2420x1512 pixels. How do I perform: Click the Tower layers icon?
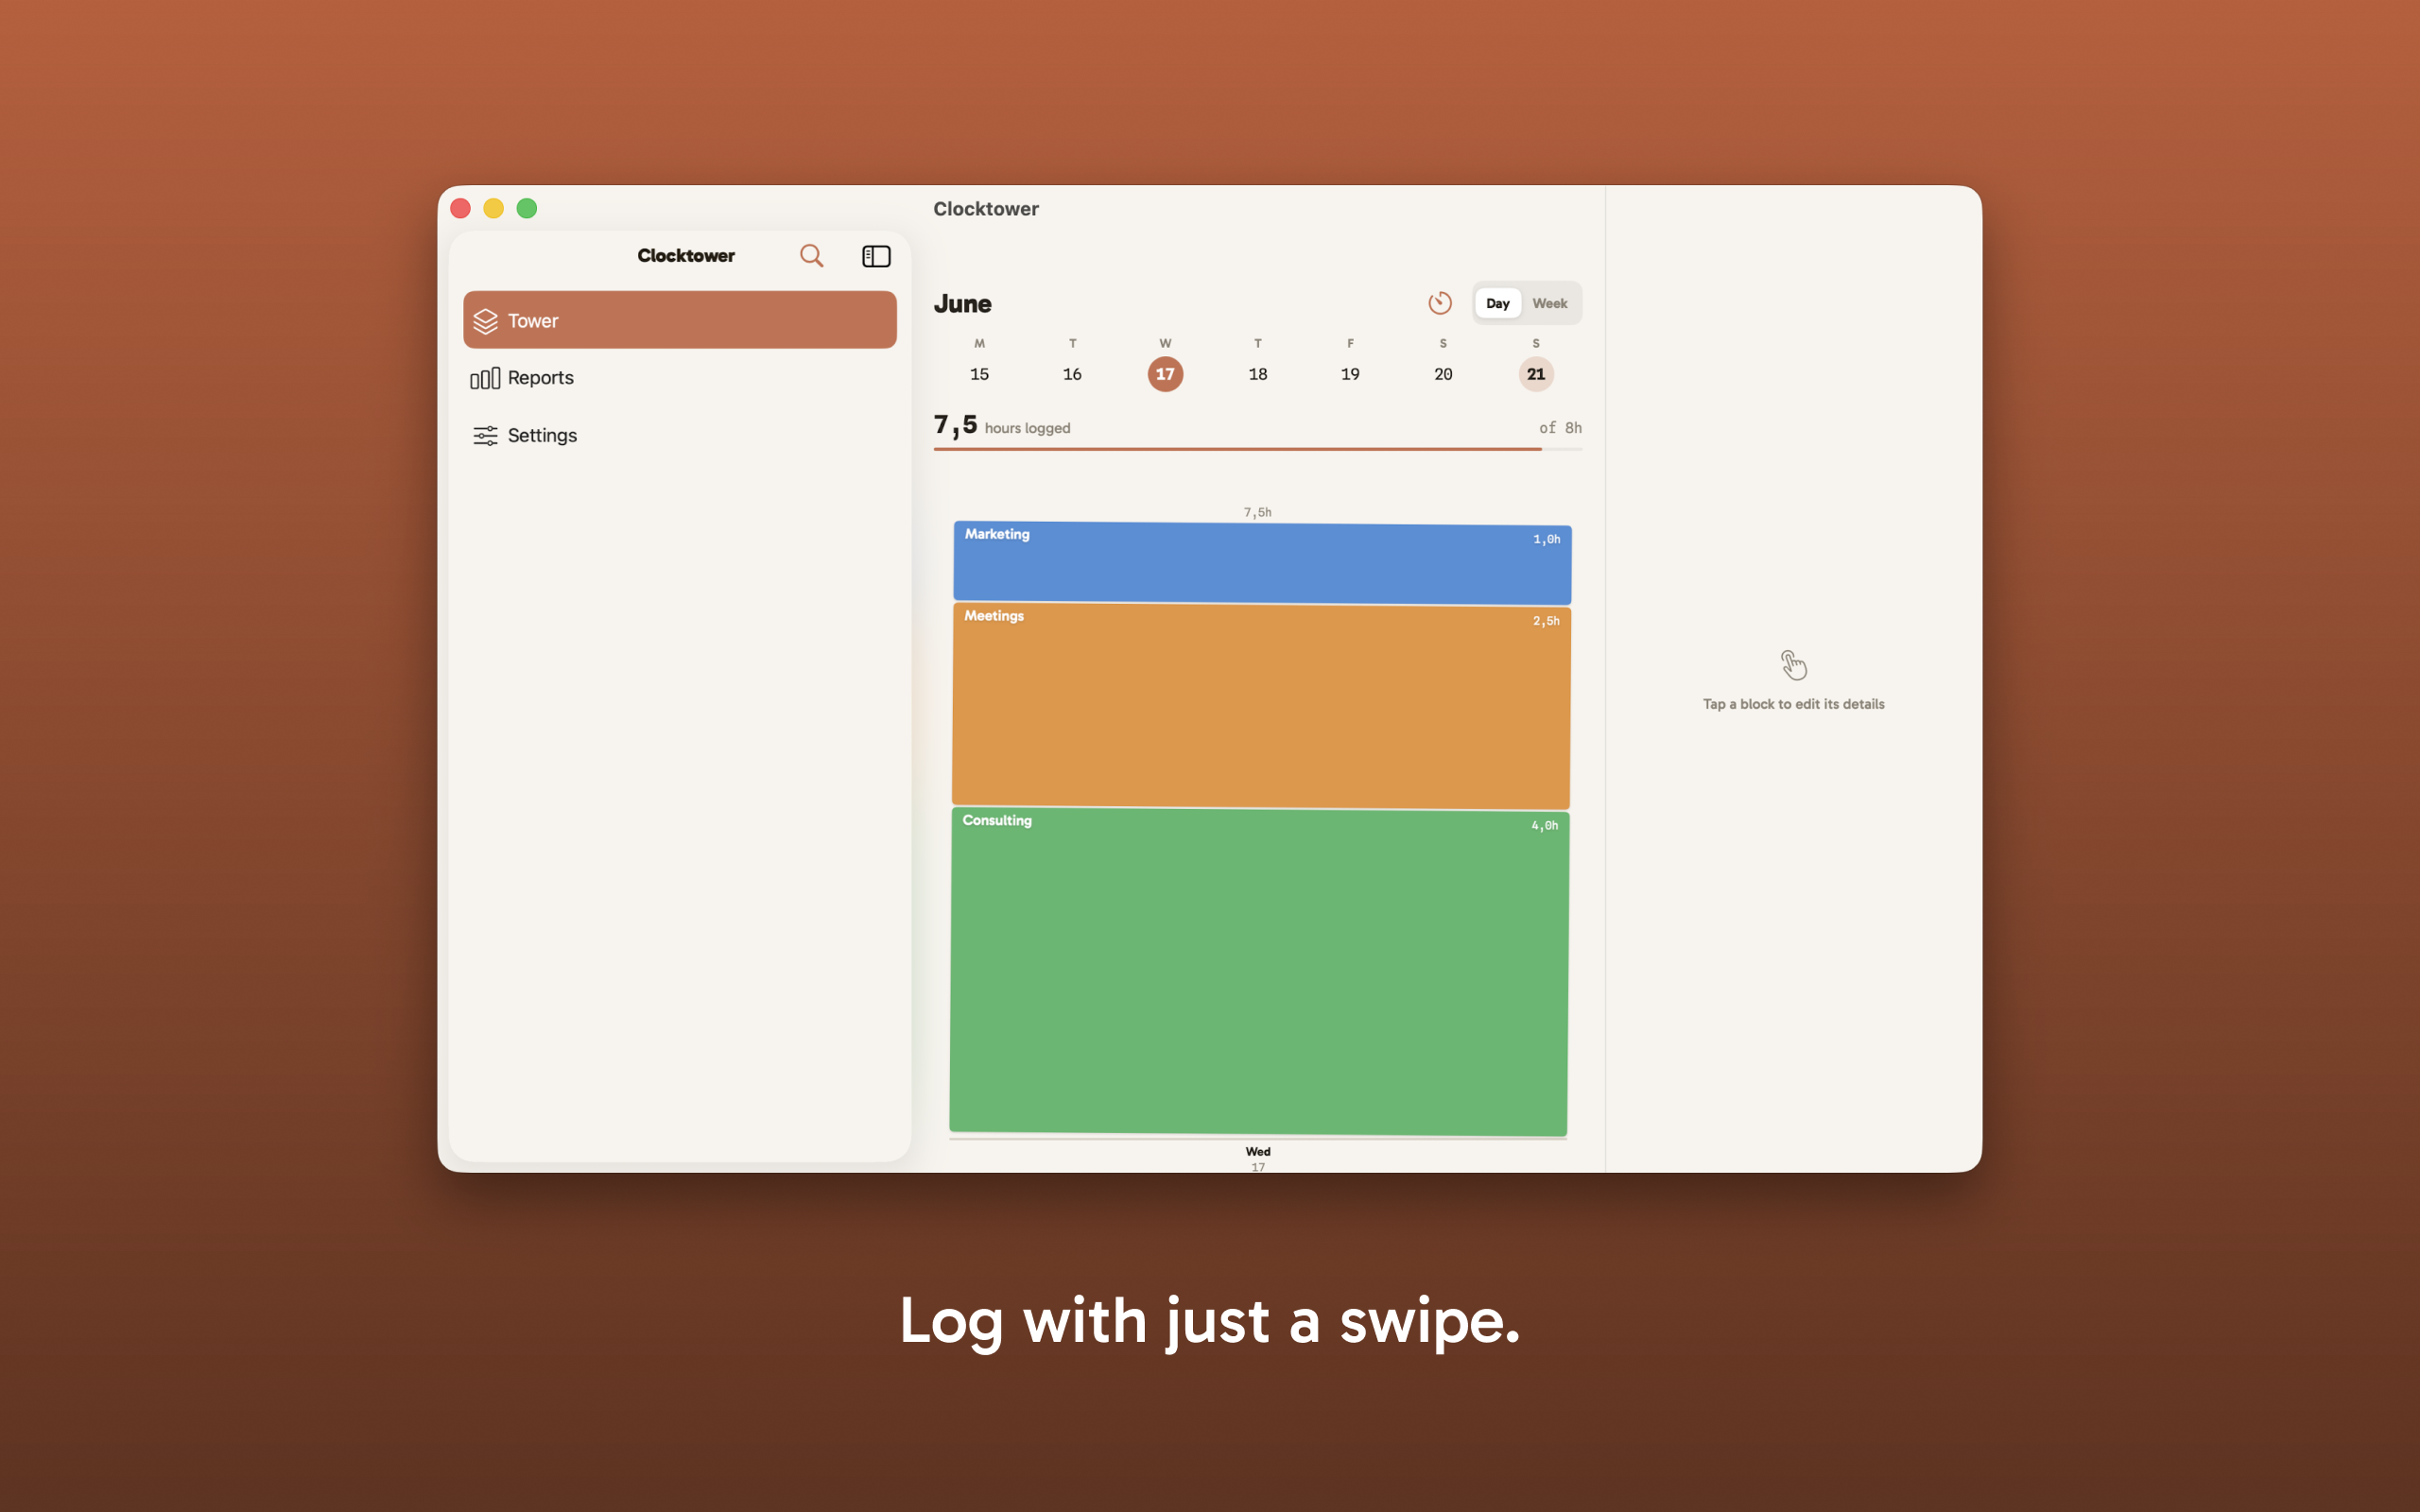(x=485, y=321)
